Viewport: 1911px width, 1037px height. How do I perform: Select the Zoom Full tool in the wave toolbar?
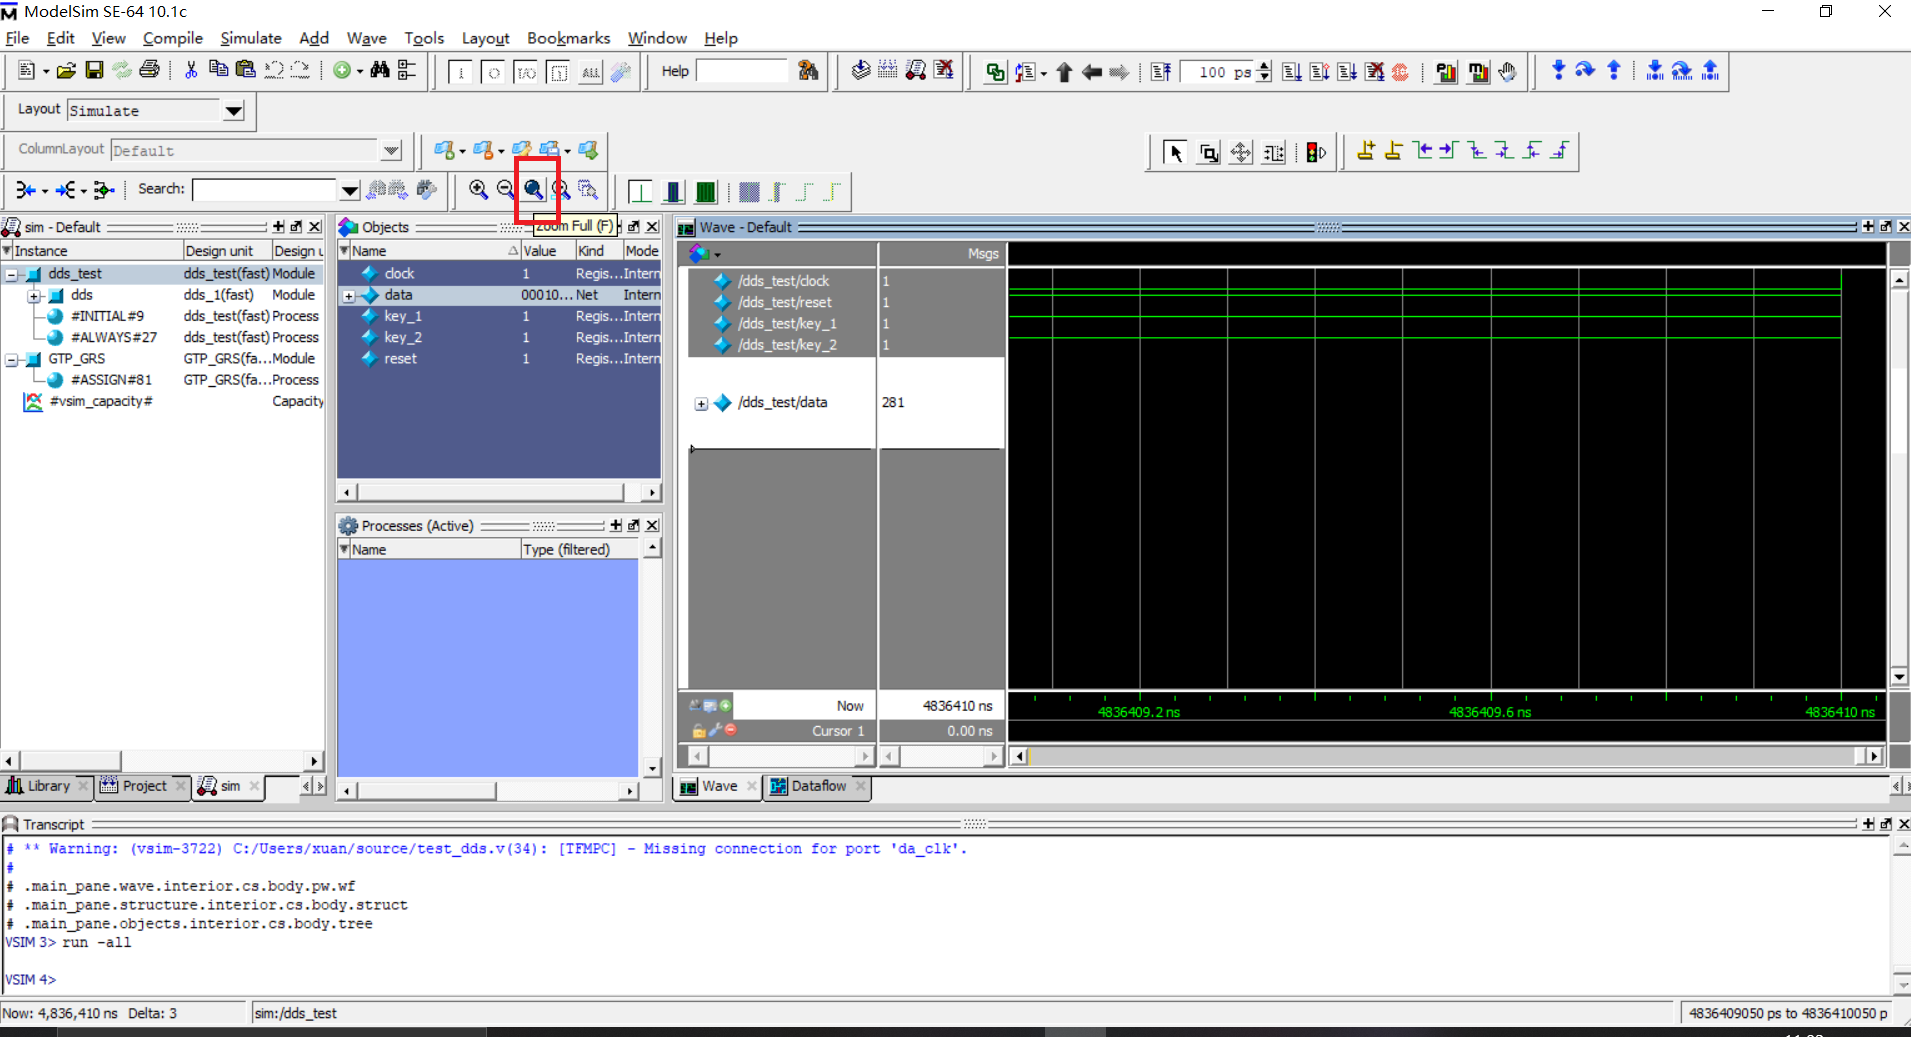(x=535, y=190)
